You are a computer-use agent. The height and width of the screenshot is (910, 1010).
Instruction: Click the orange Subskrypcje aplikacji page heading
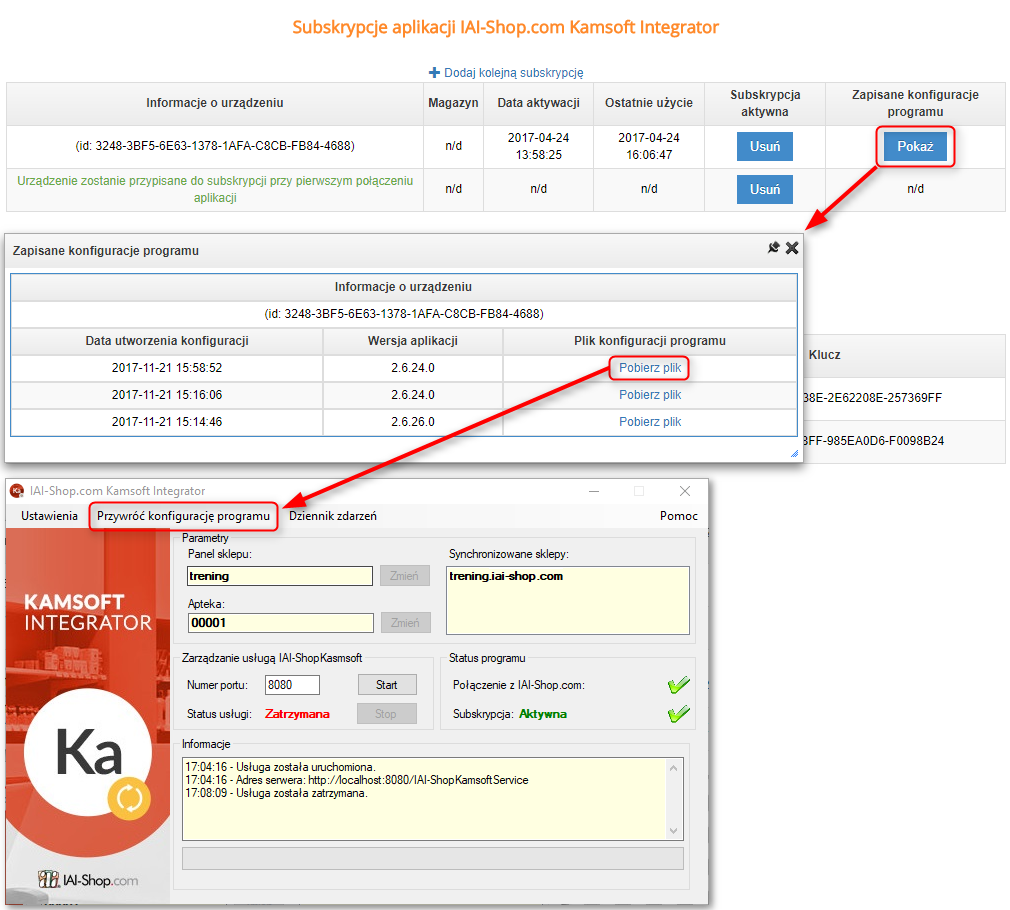tap(506, 27)
